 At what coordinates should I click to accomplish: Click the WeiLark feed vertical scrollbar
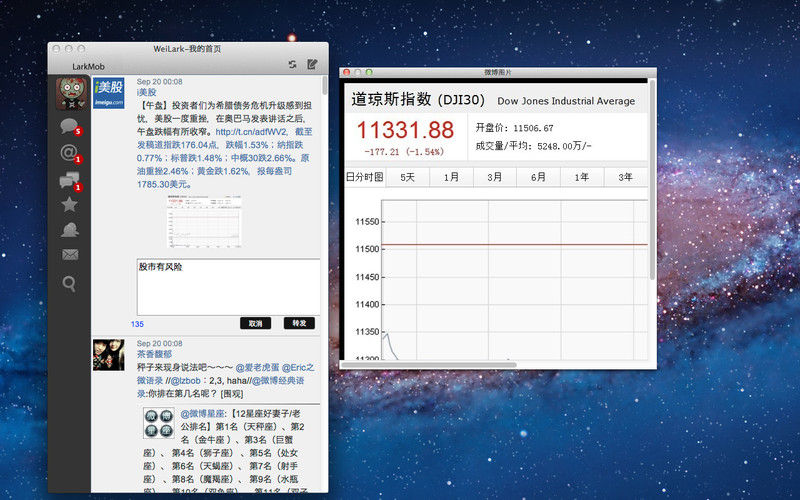324,85
